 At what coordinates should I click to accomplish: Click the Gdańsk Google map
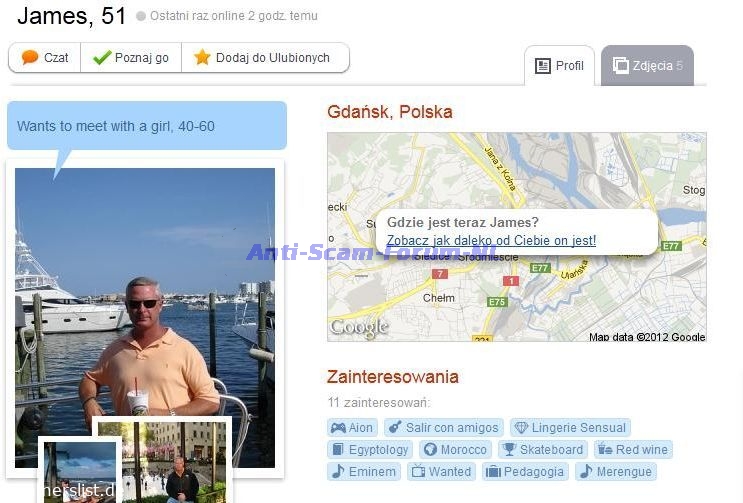[516, 237]
